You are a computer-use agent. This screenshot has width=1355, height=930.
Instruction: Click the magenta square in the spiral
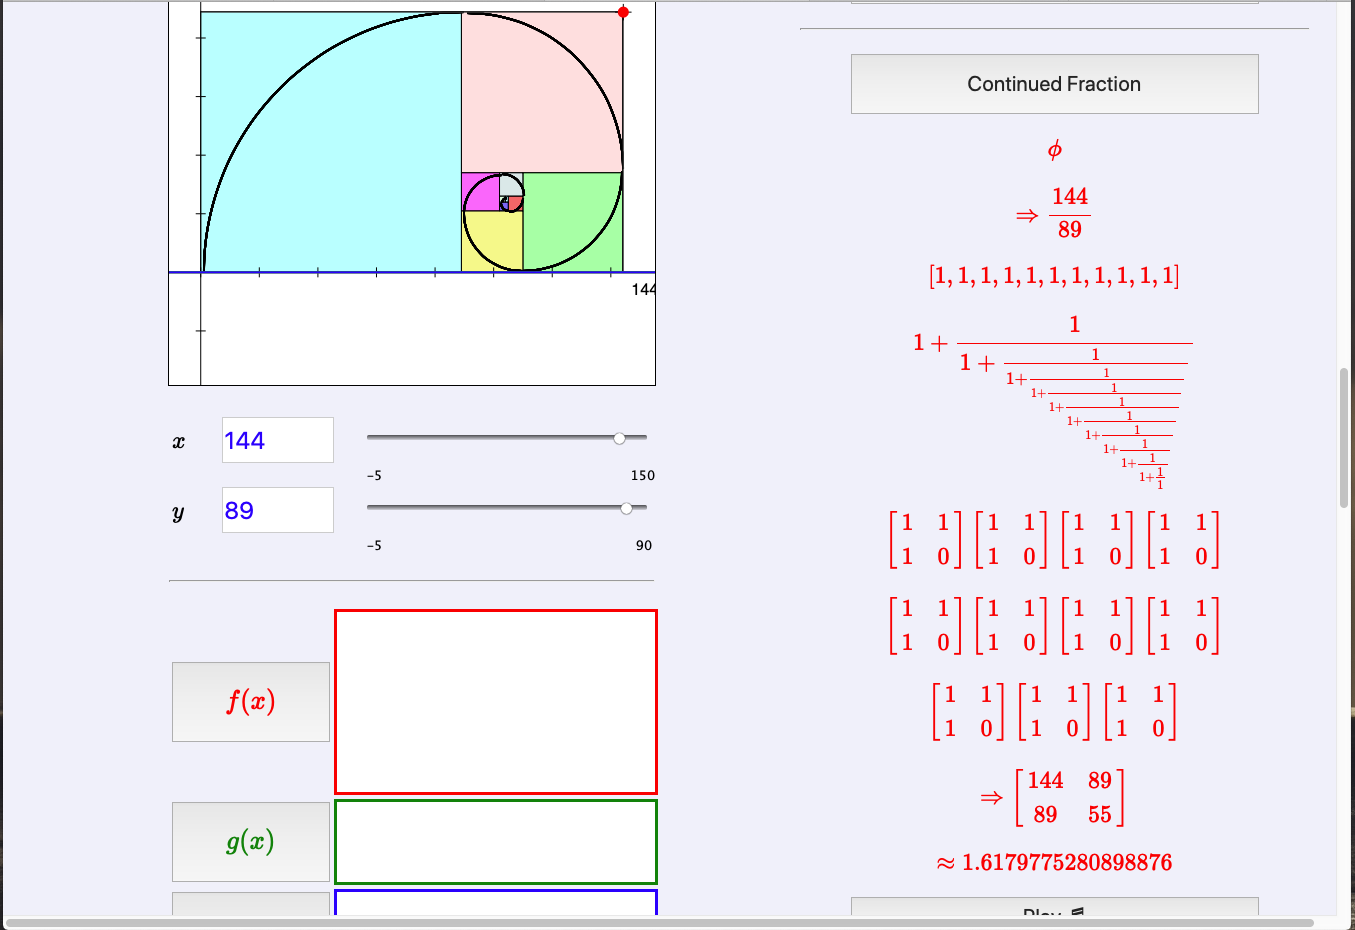click(x=478, y=193)
